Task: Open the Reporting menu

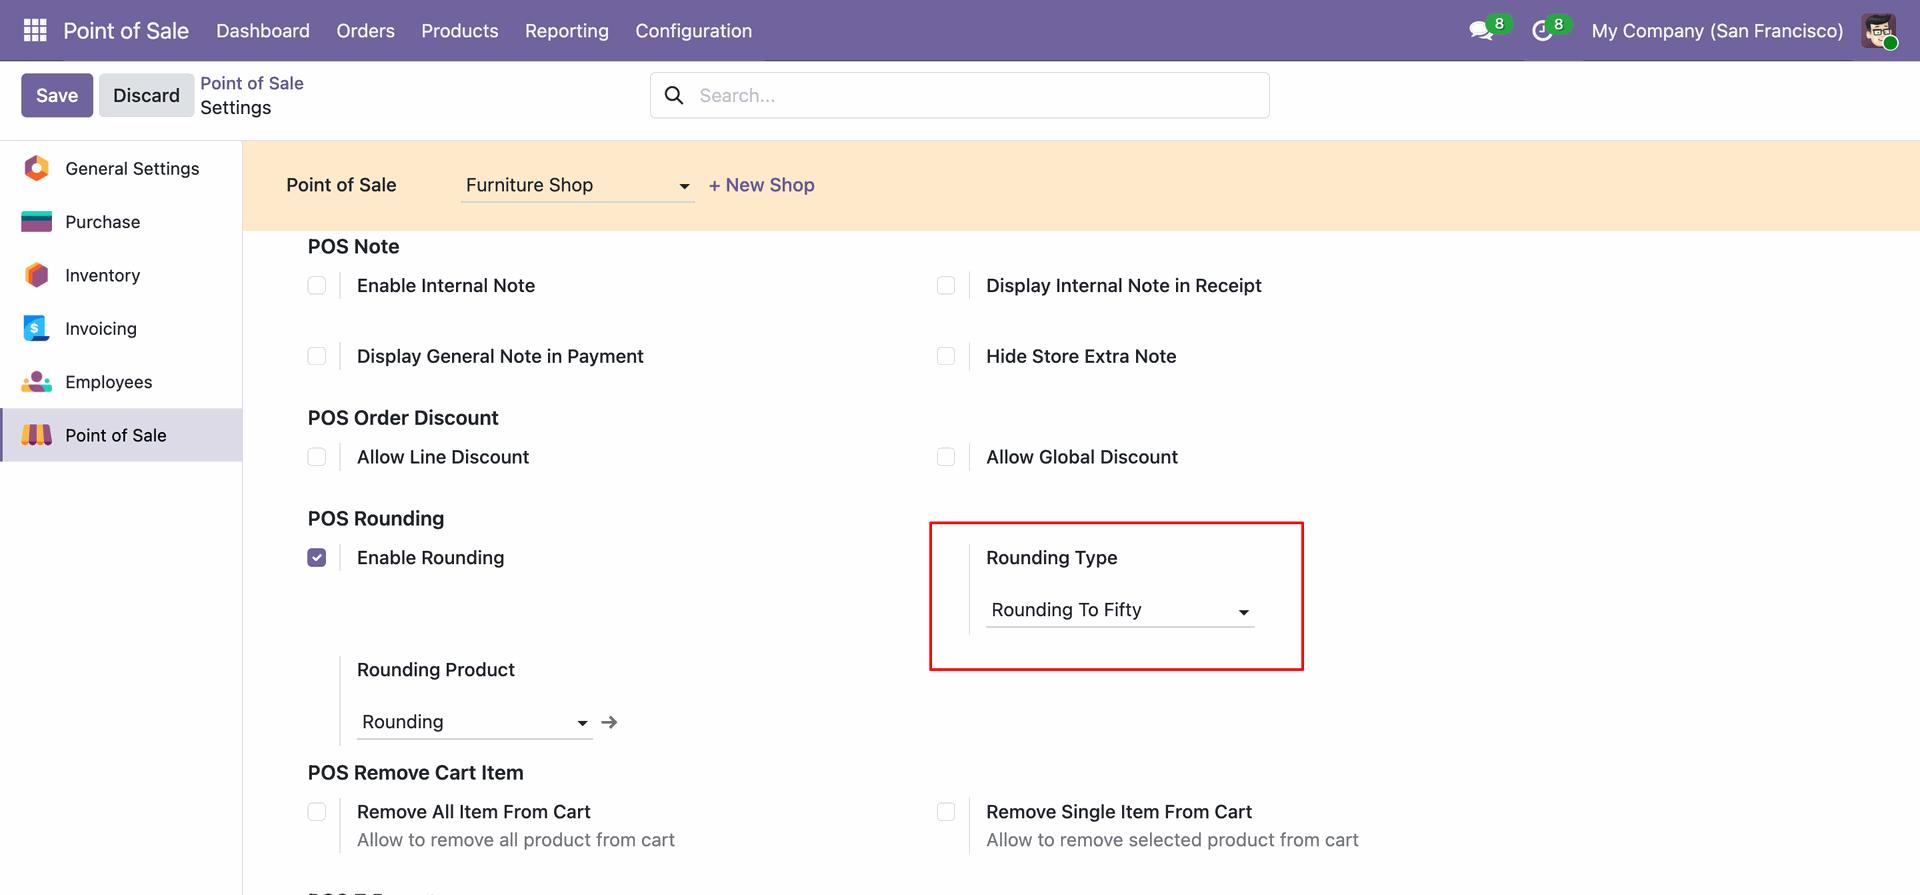Action: tap(567, 31)
